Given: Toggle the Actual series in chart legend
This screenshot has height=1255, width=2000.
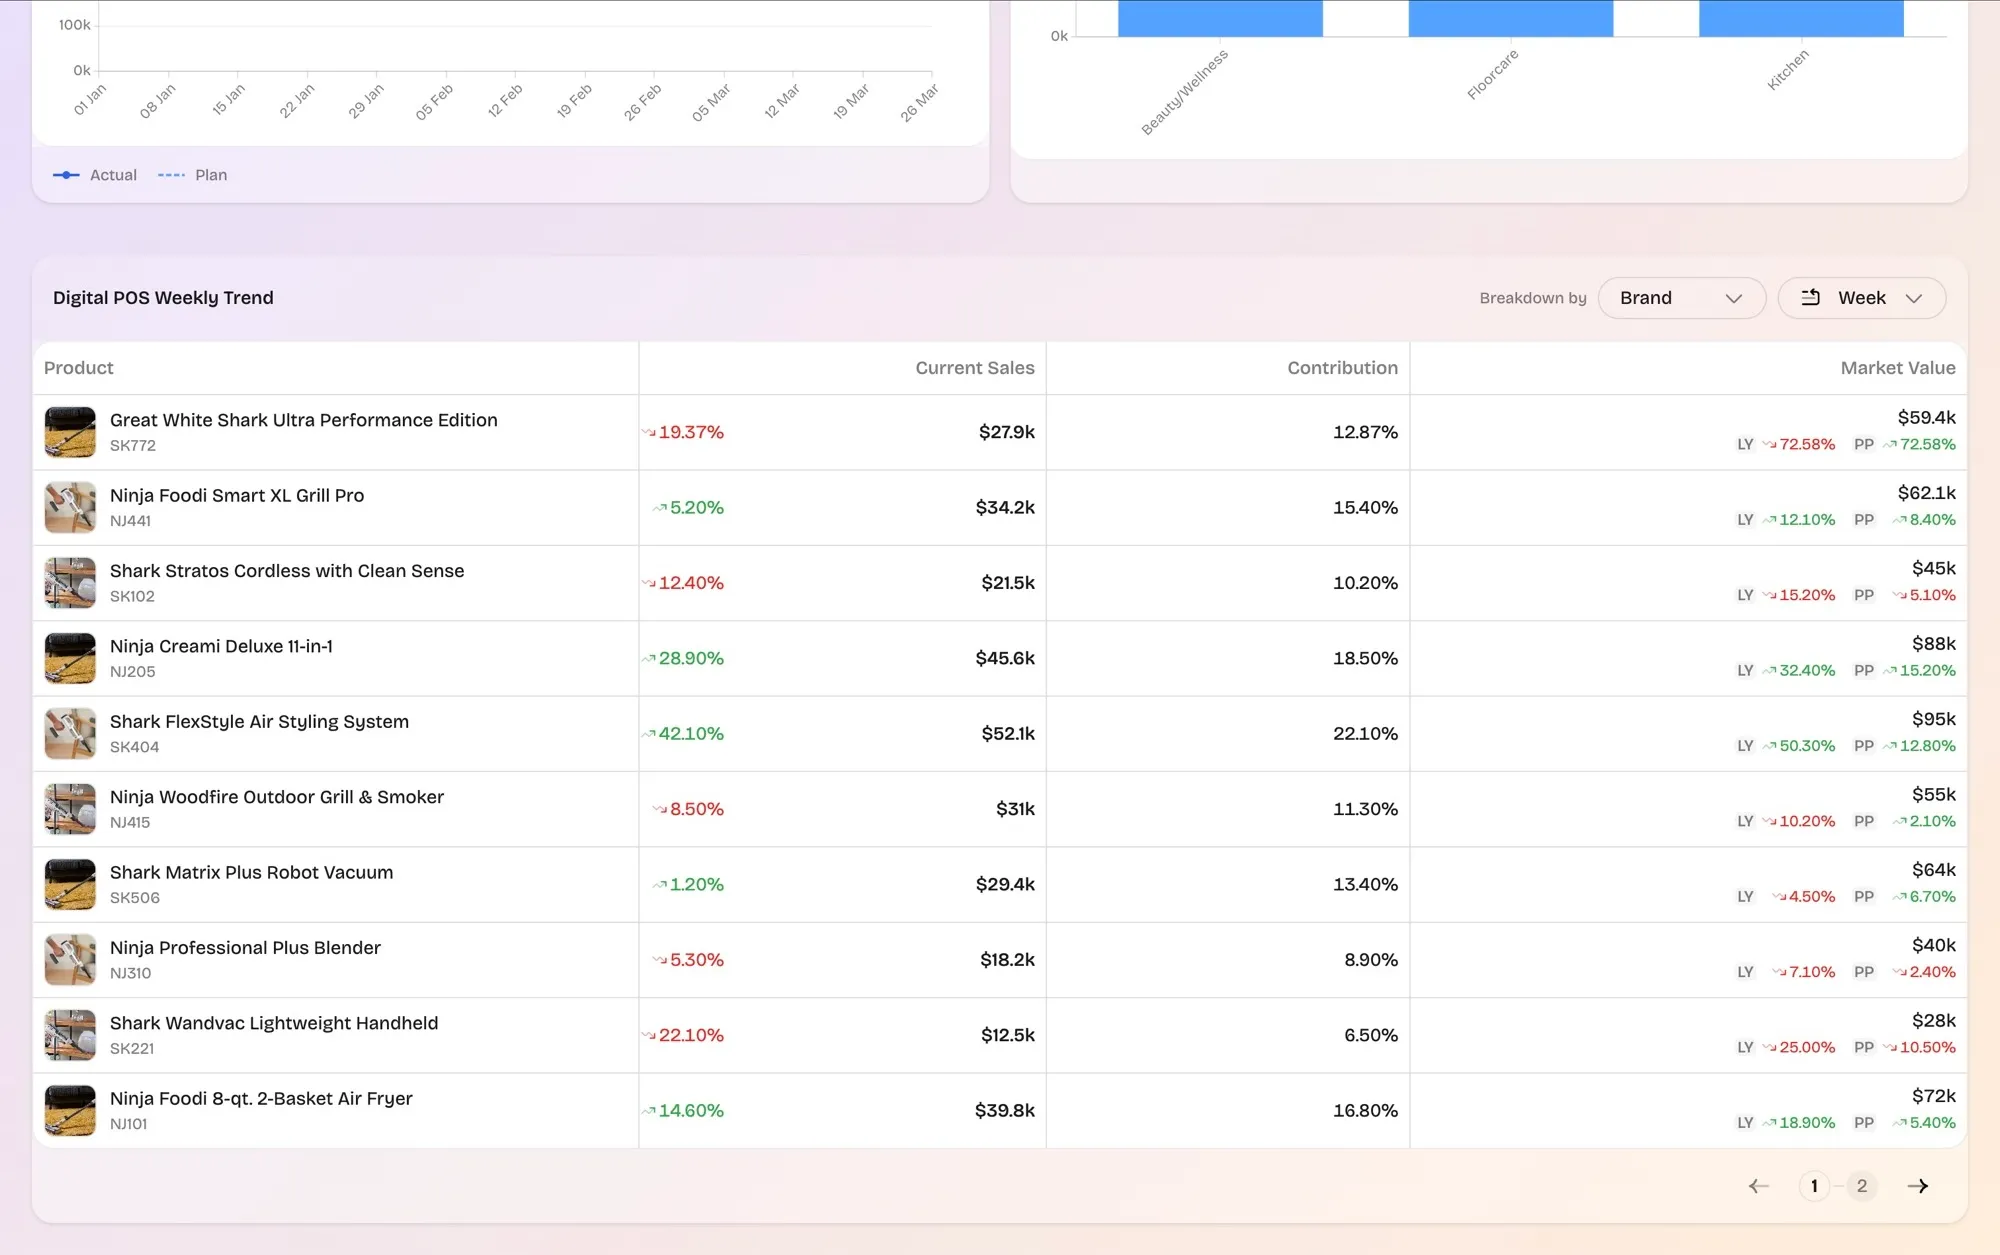Looking at the screenshot, I should tap(95, 175).
